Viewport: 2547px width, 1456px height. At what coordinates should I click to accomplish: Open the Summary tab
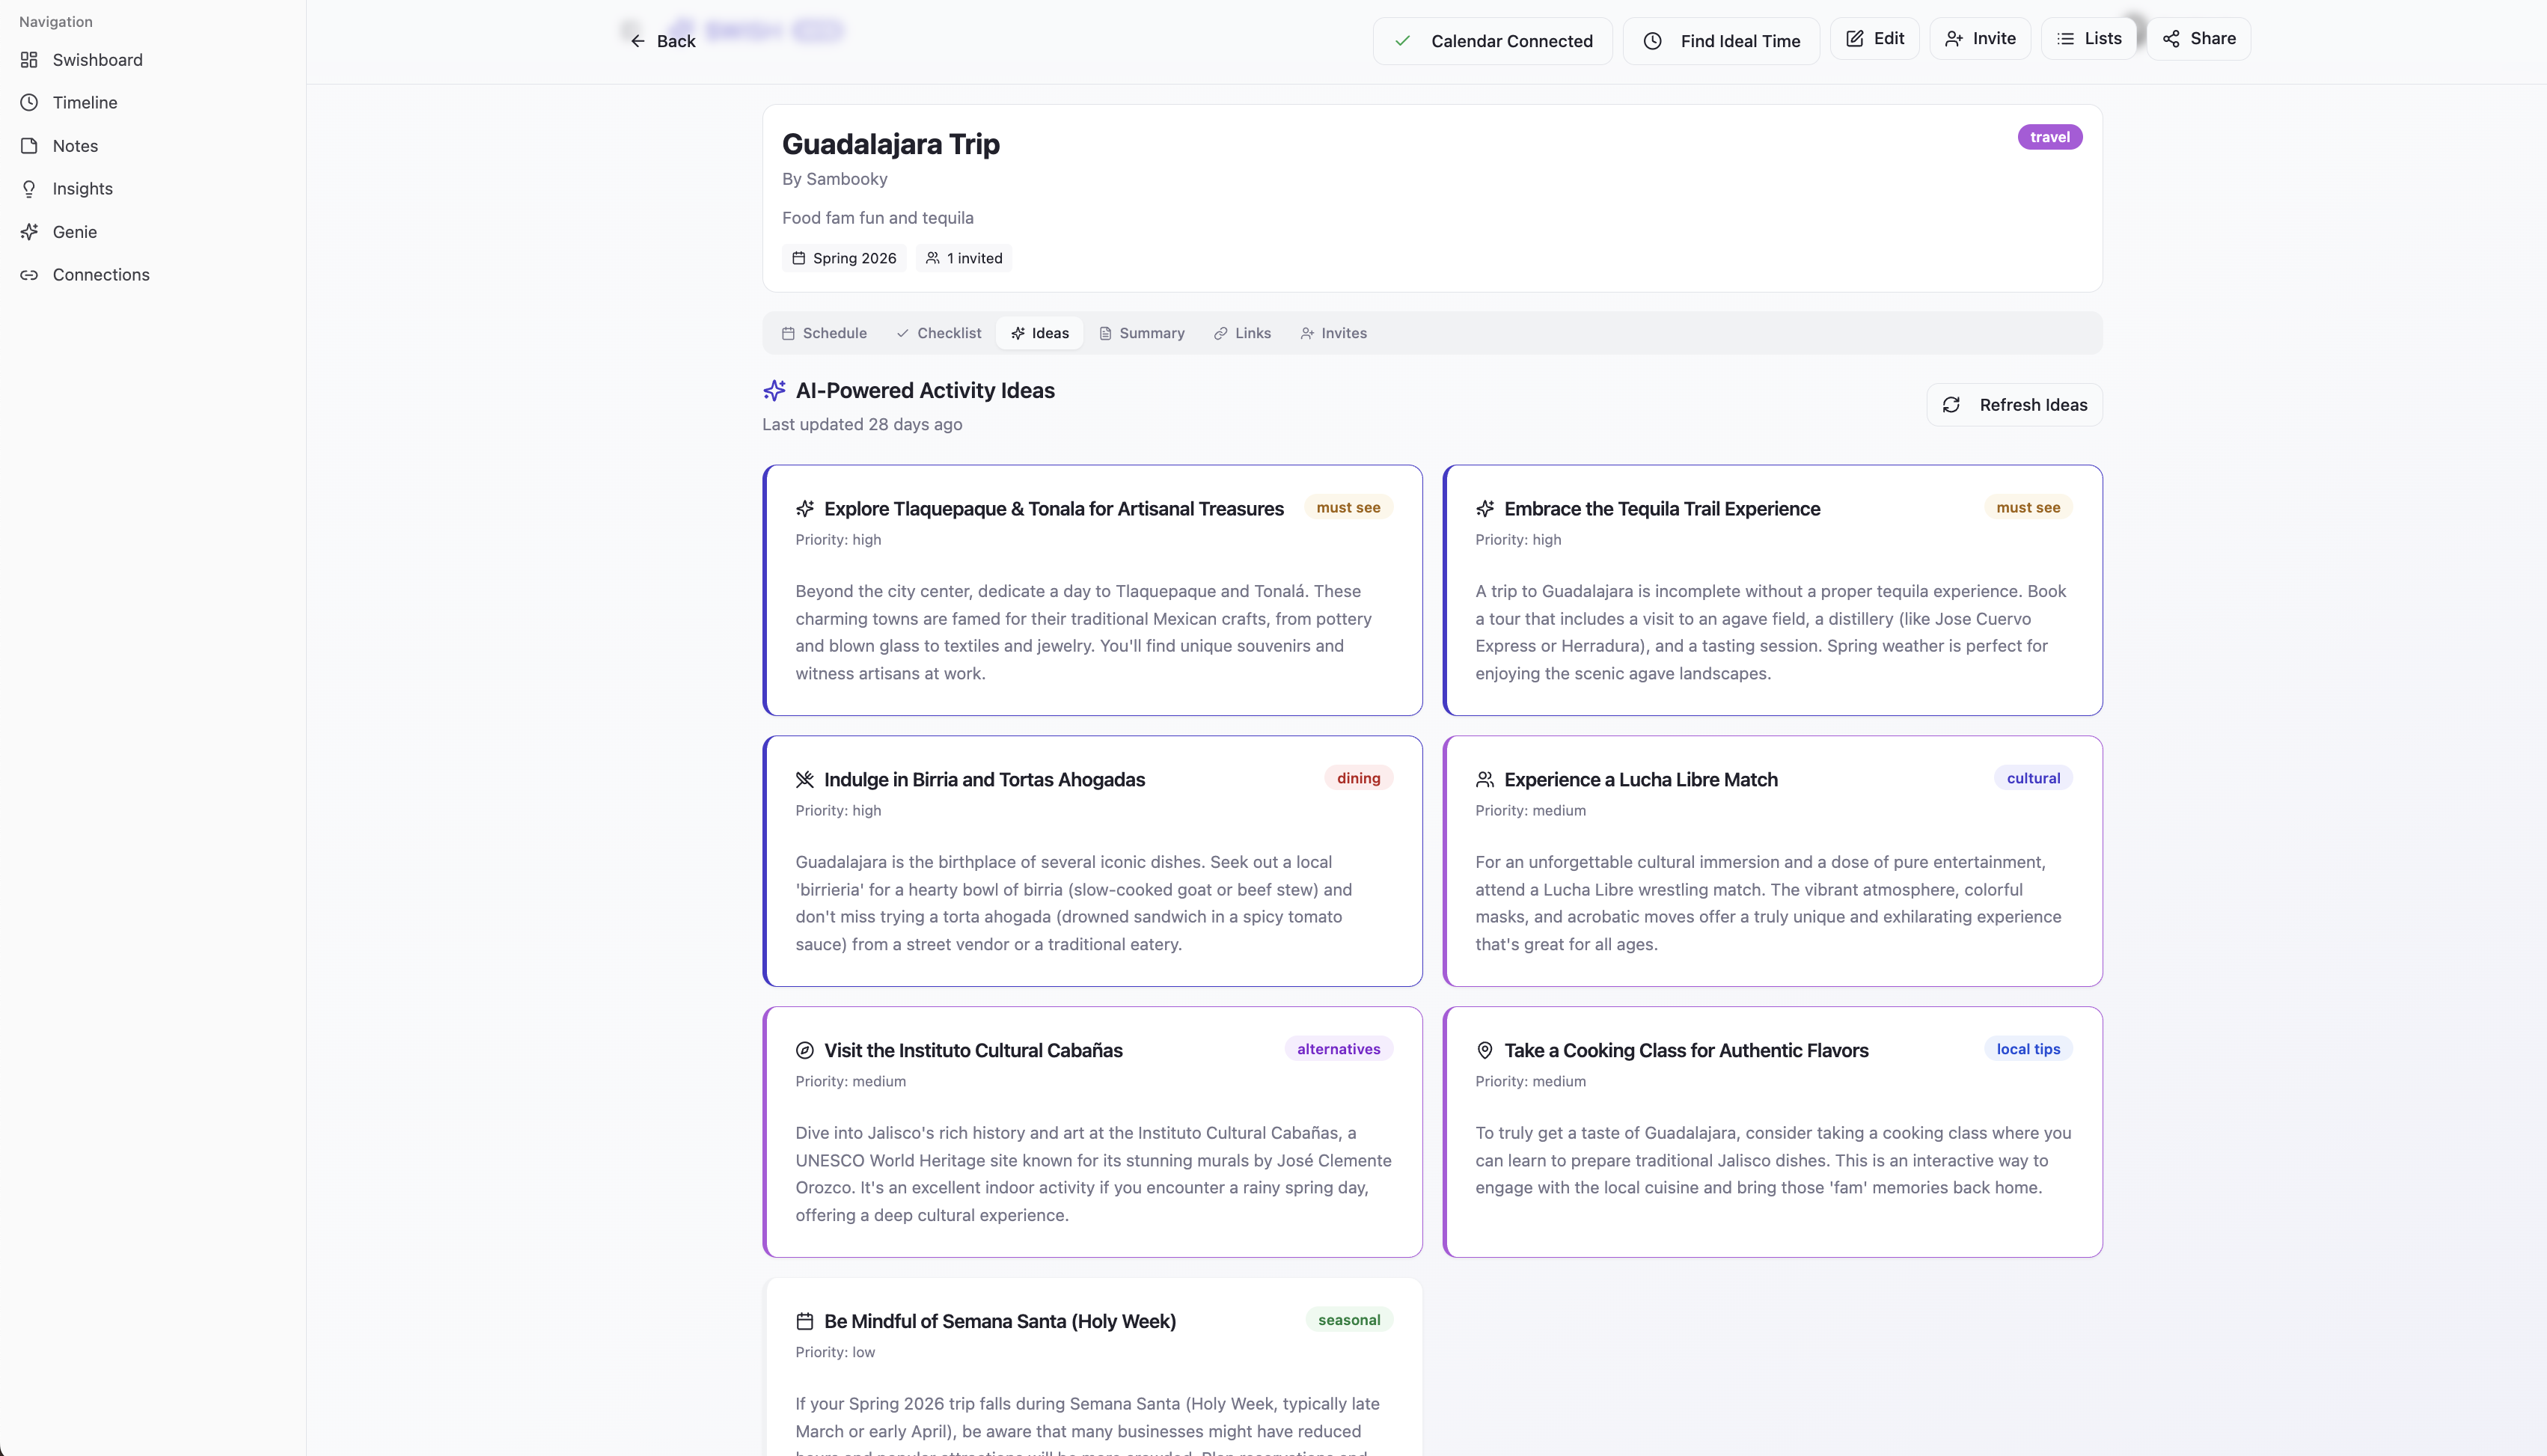point(1141,334)
